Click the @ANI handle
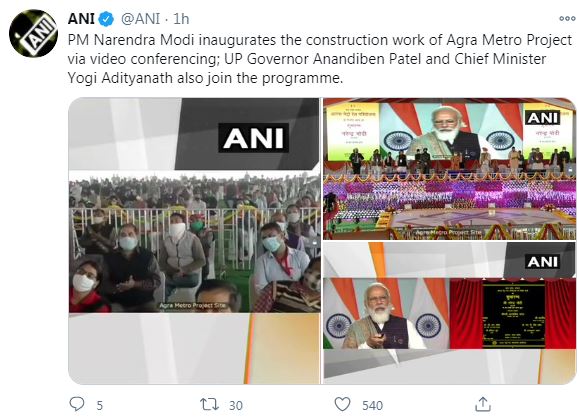 [x=140, y=19]
